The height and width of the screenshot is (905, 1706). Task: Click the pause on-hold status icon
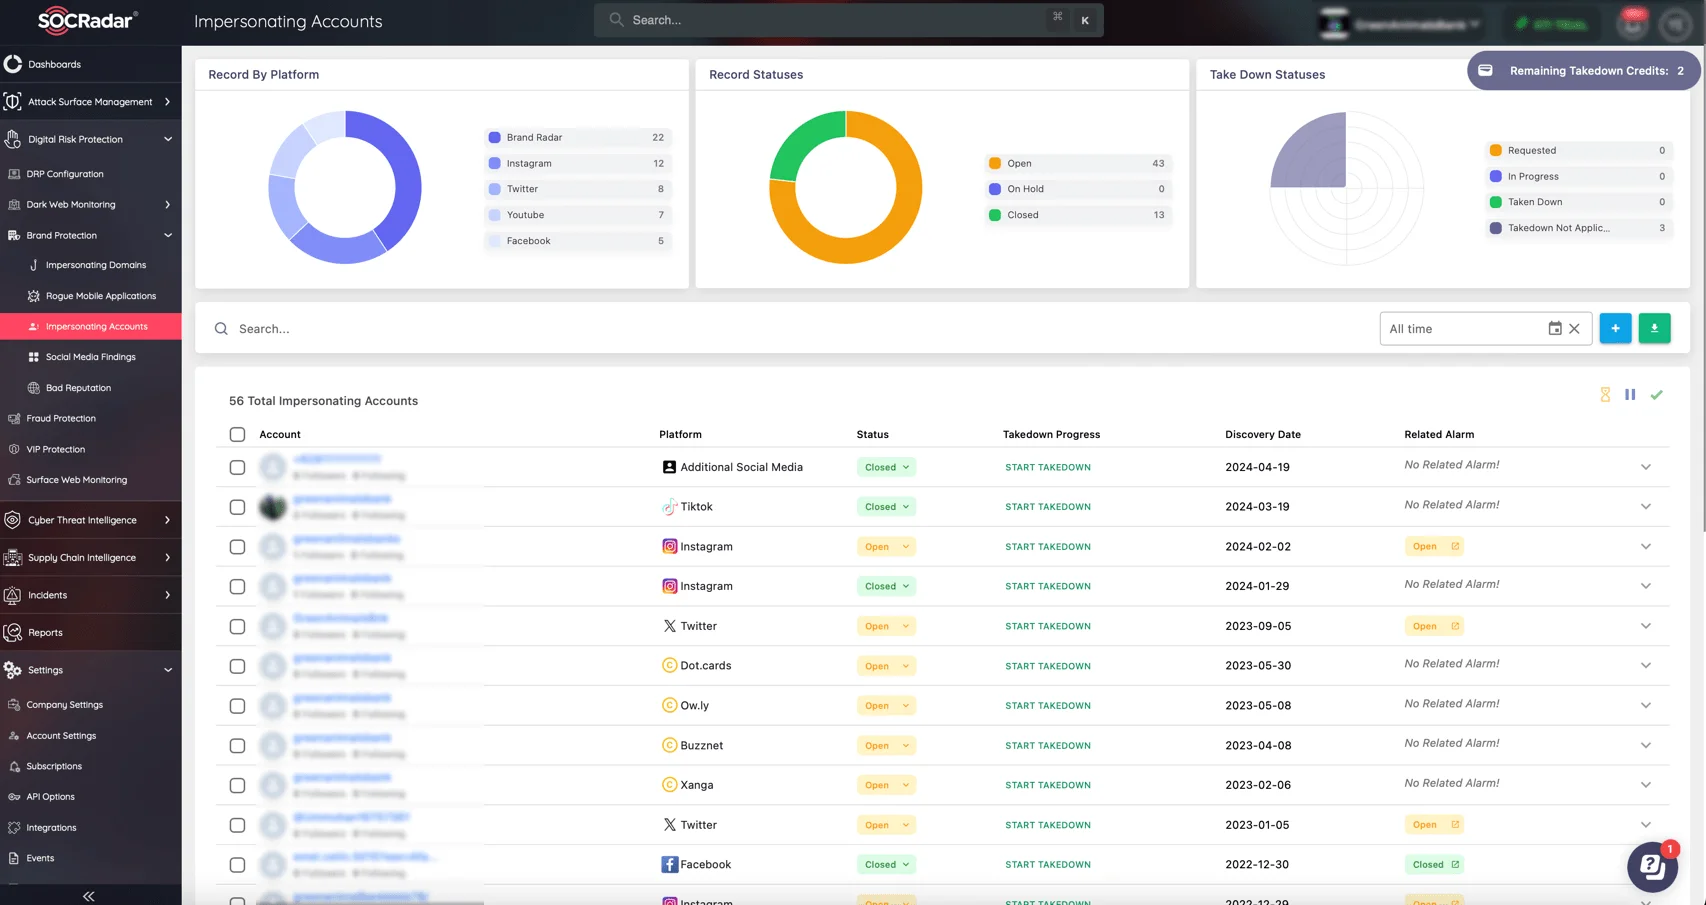[x=1630, y=395]
